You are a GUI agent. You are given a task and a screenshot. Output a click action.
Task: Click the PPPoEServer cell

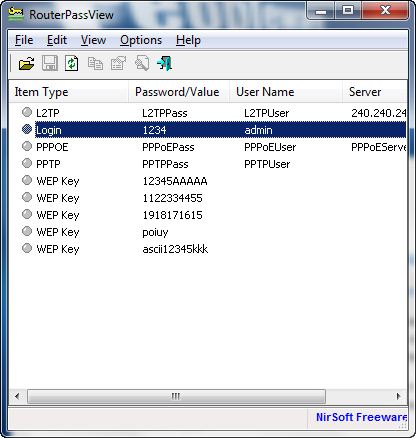(379, 147)
